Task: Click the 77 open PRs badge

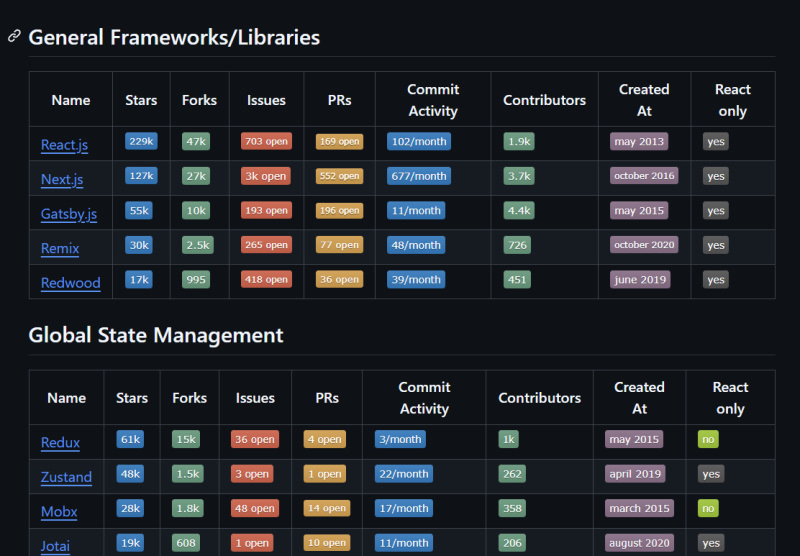Action: pyautogui.click(x=339, y=245)
